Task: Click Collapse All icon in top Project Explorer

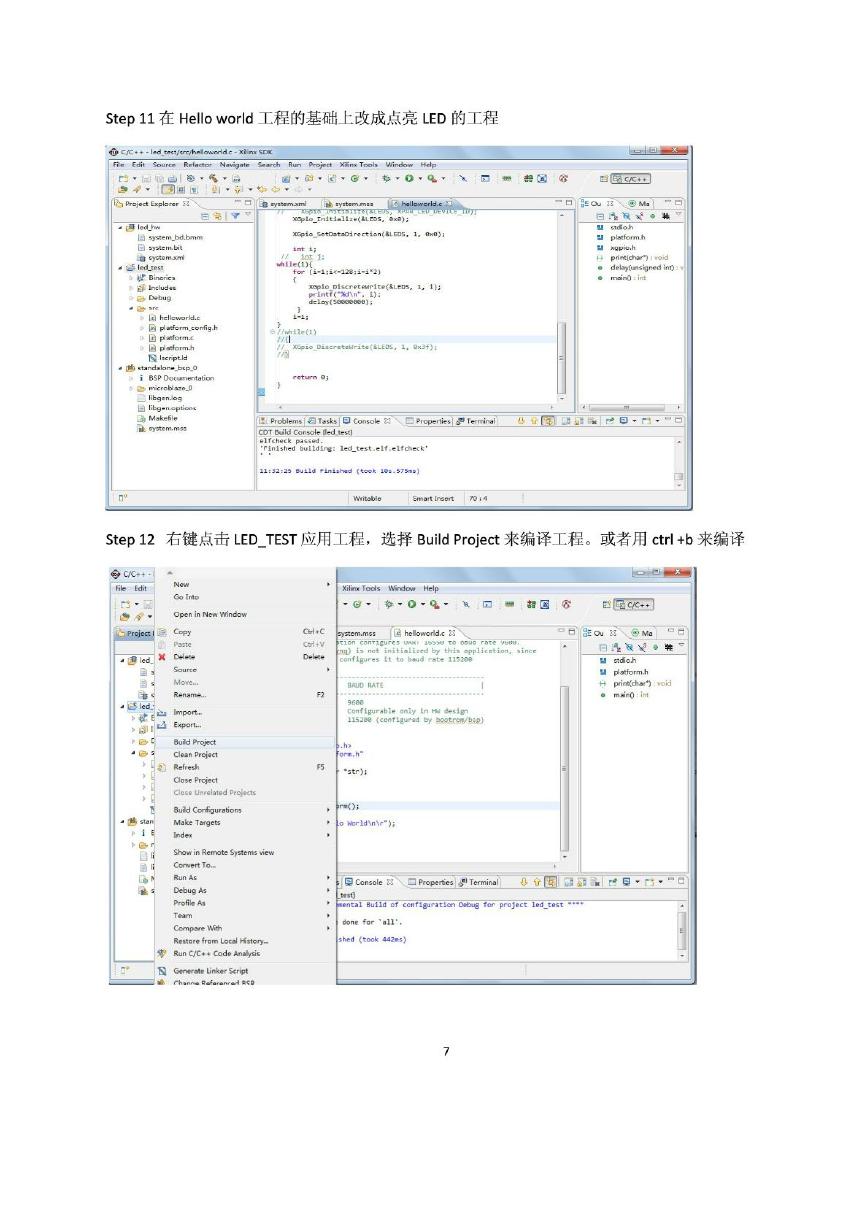Action: [x=205, y=215]
